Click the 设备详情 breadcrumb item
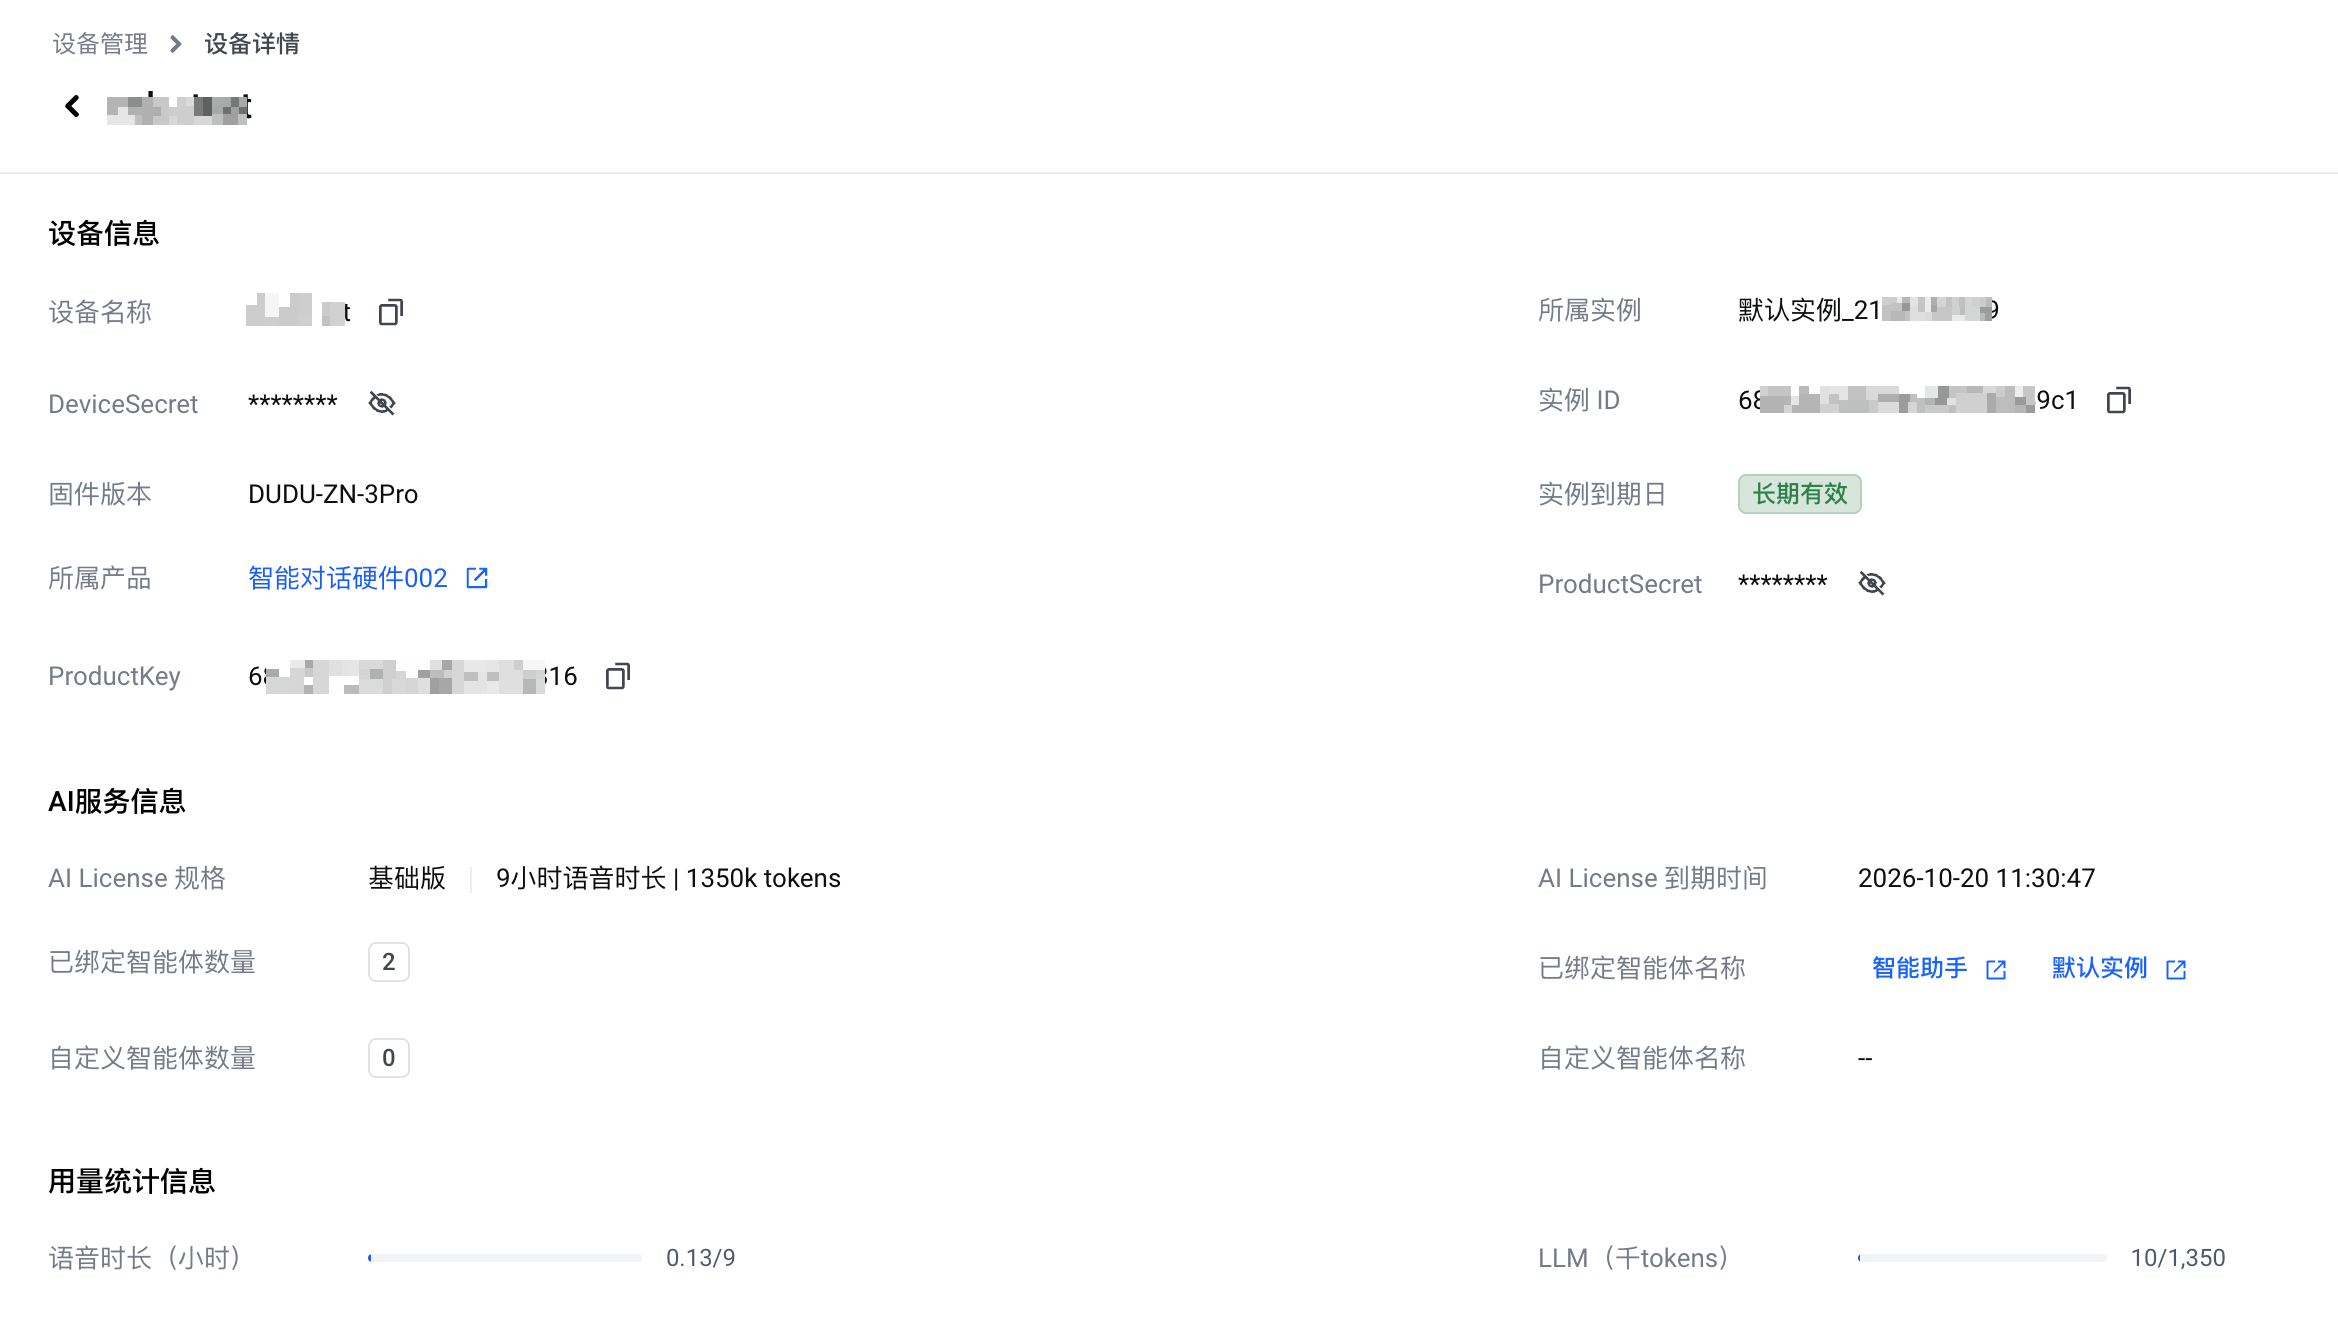 tap(252, 44)
